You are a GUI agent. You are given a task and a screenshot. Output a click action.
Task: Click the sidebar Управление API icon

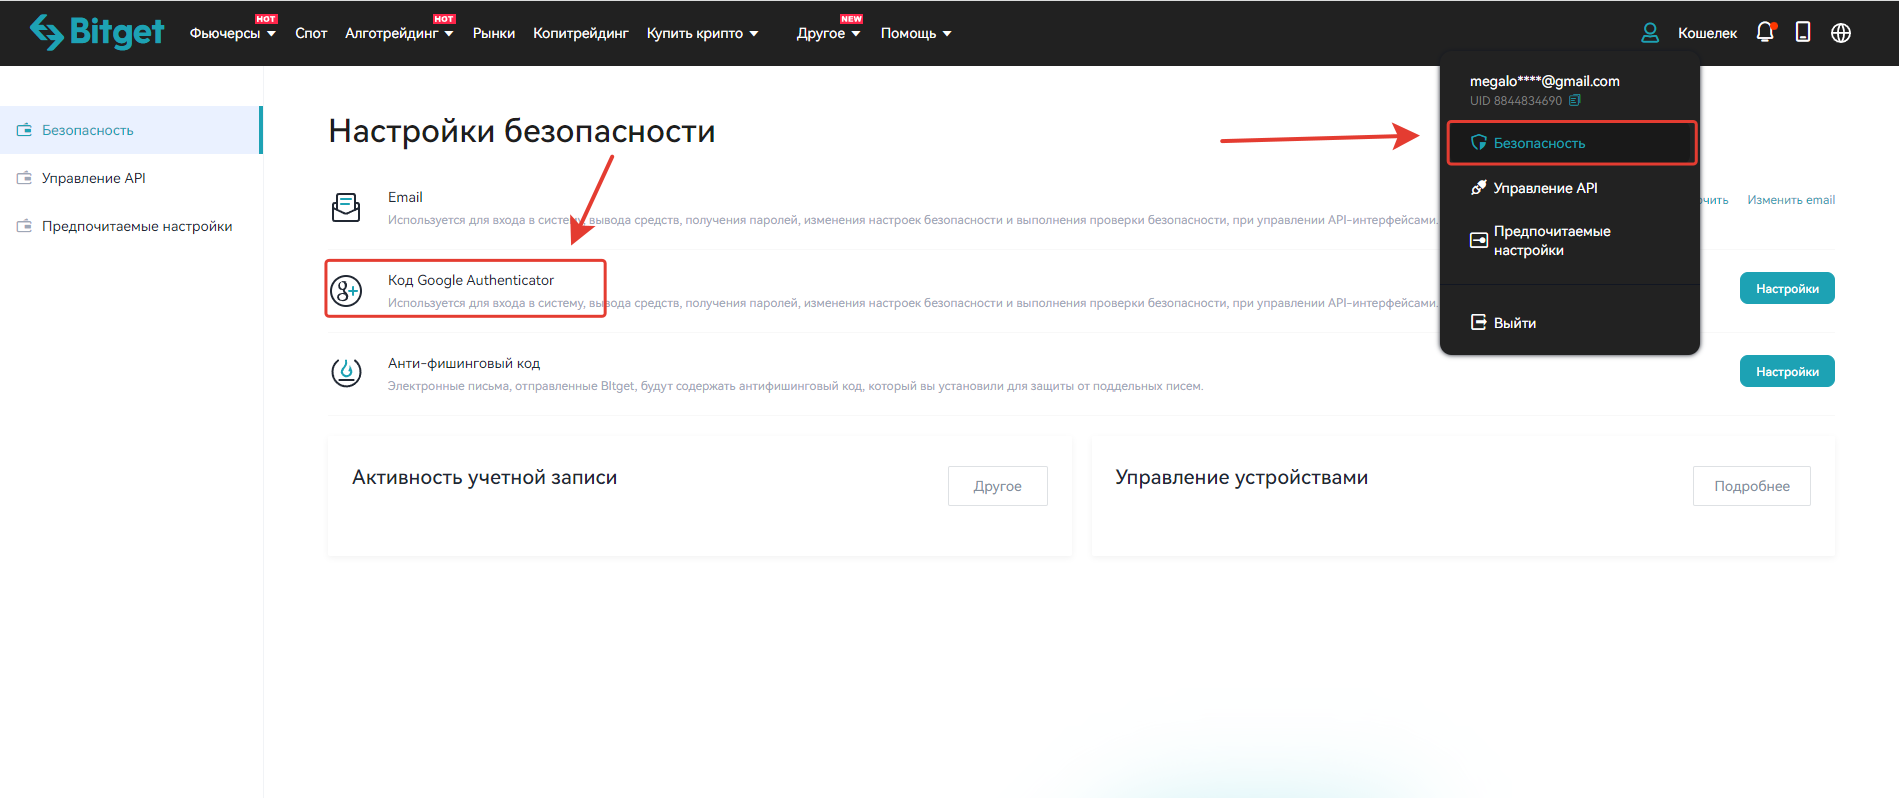coord(24,178)
